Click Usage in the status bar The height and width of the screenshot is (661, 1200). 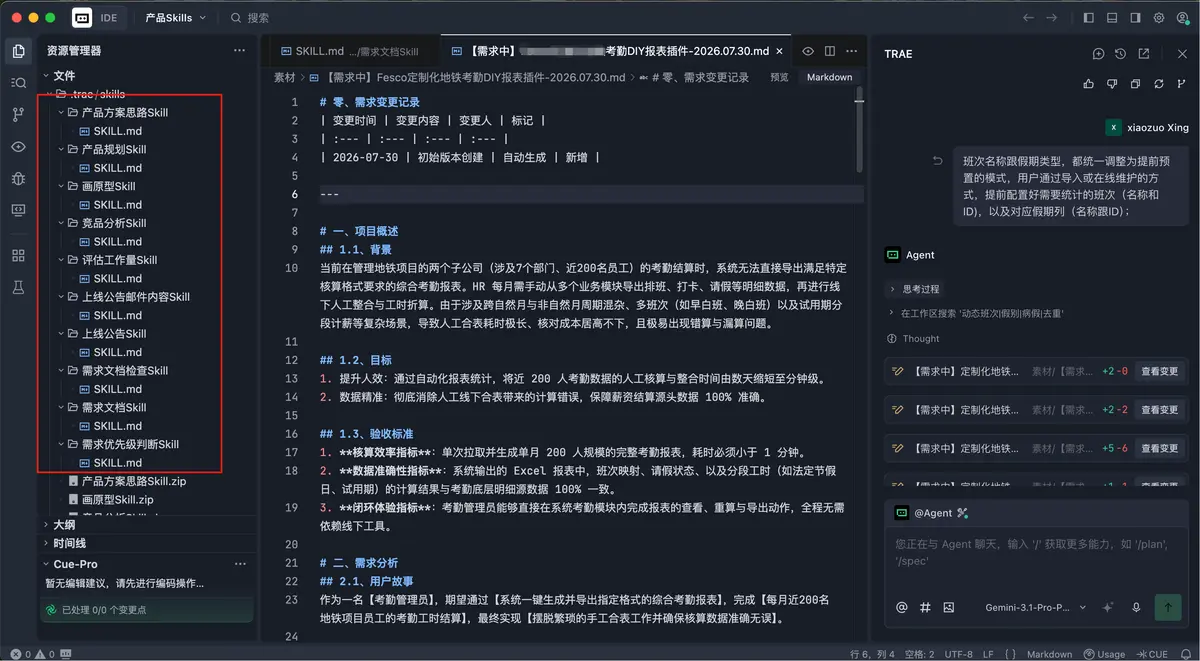[1104, 654]
